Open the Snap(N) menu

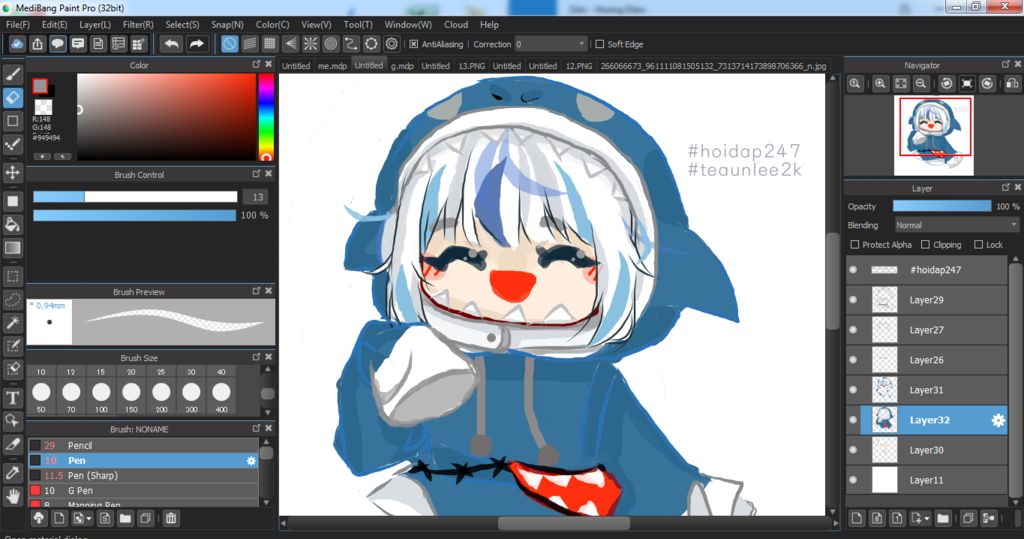point(227,24)
